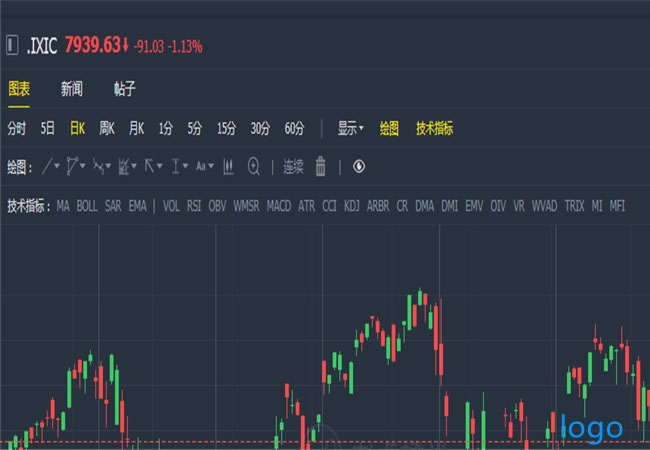Click the zoom magnifier icon
The image size is (650, 450).
click(254, 166)
